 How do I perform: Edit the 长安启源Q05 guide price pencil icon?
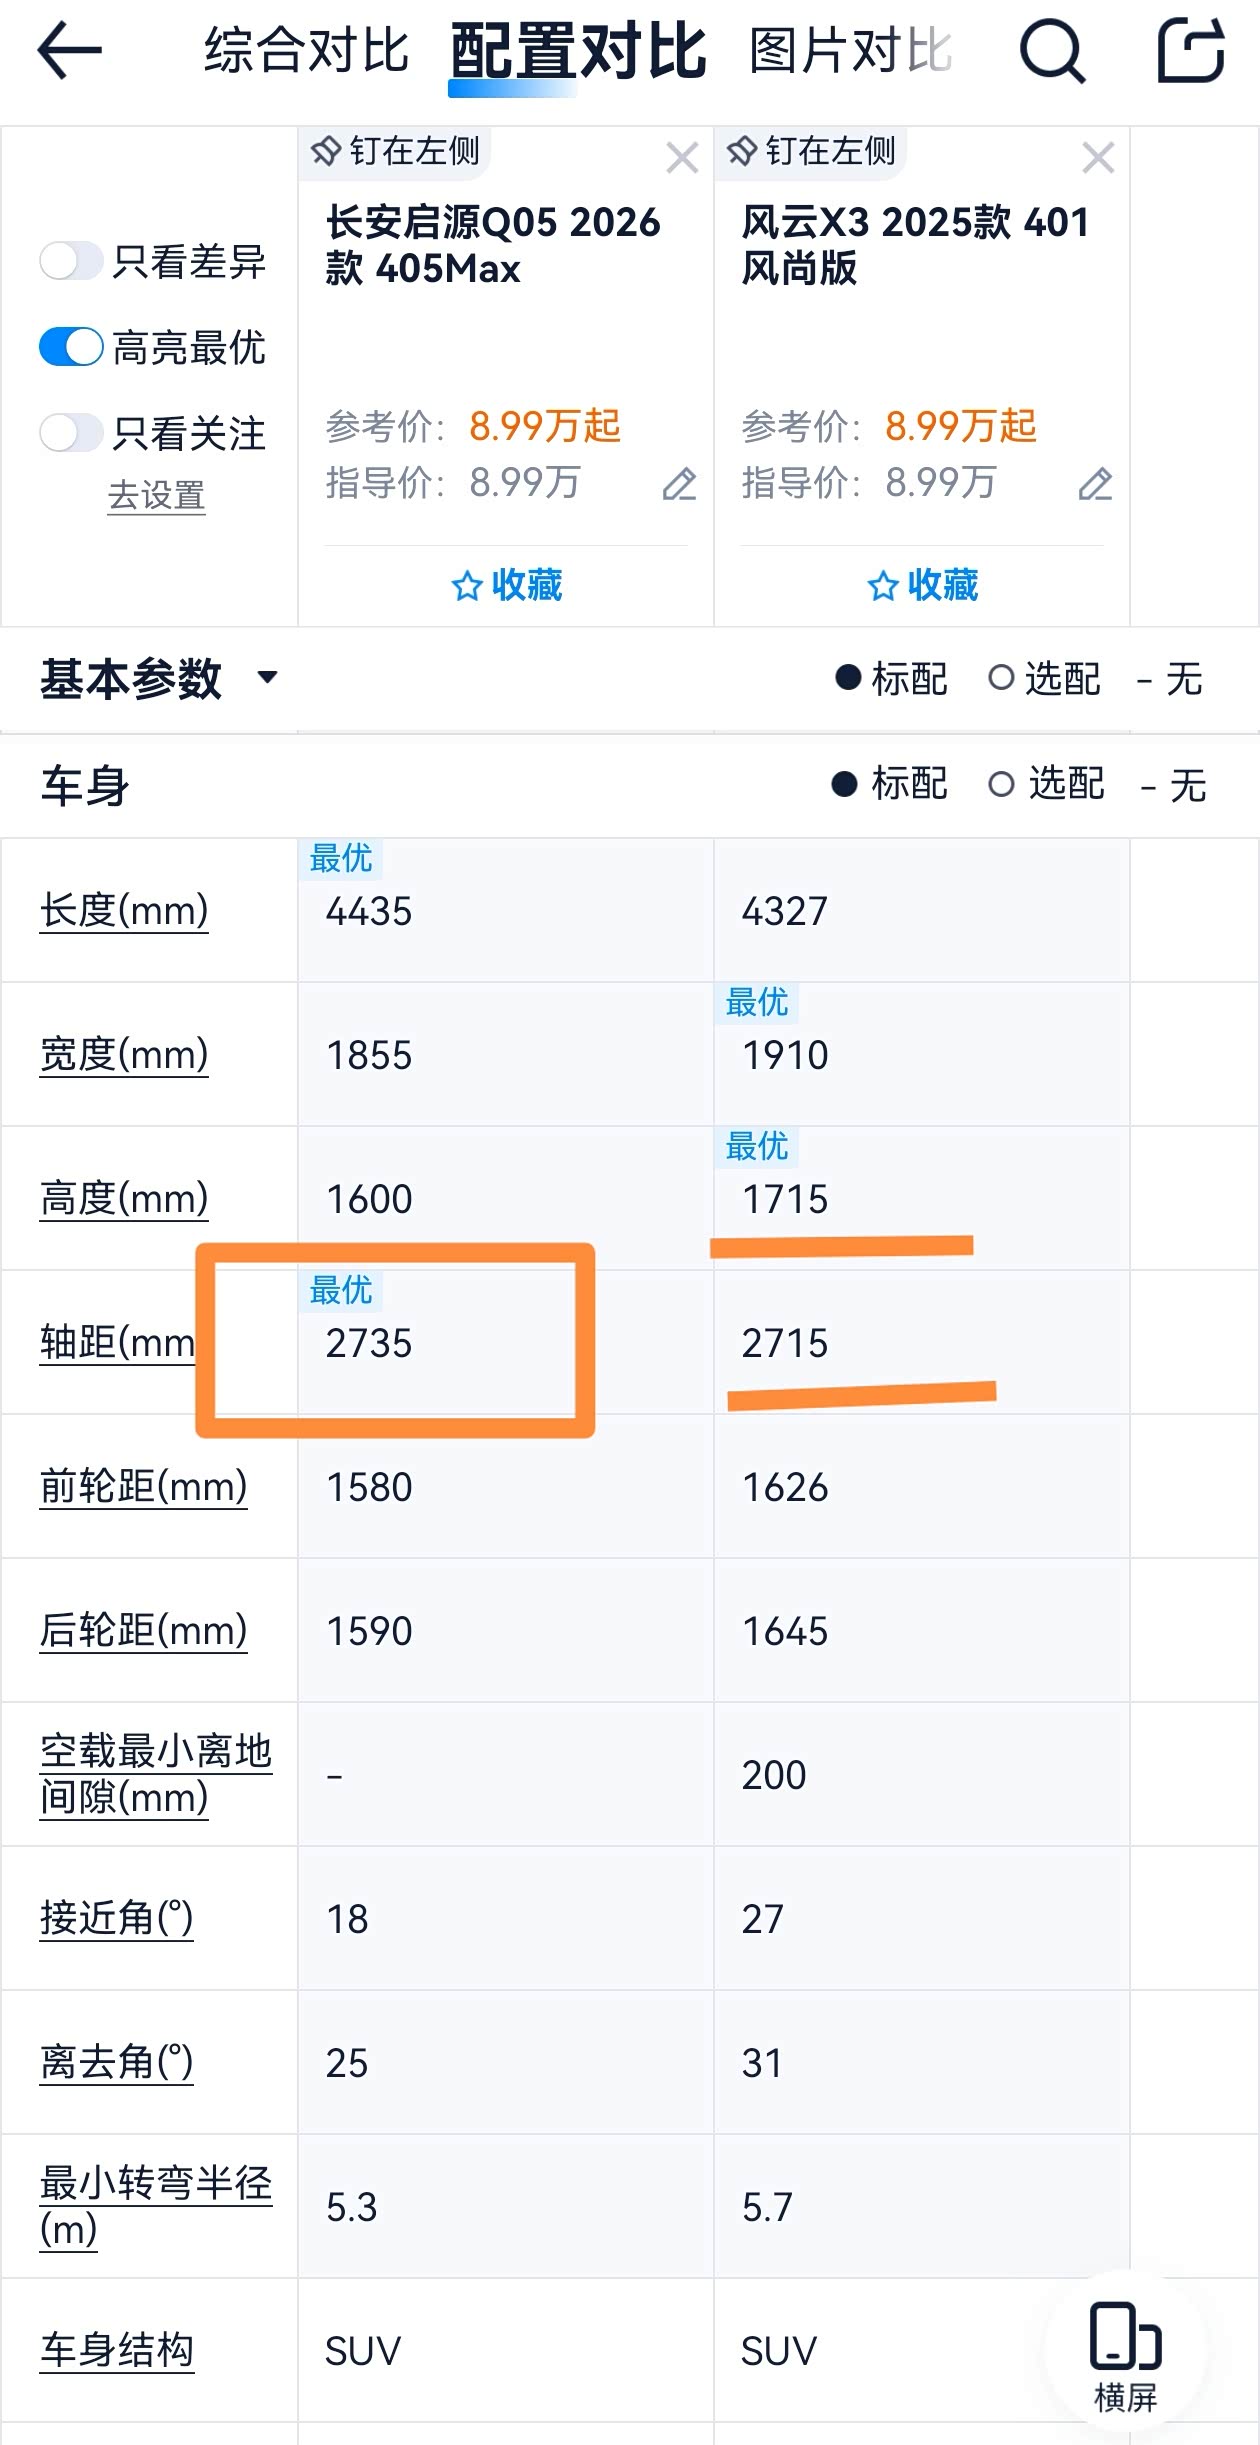pos(679,484)
